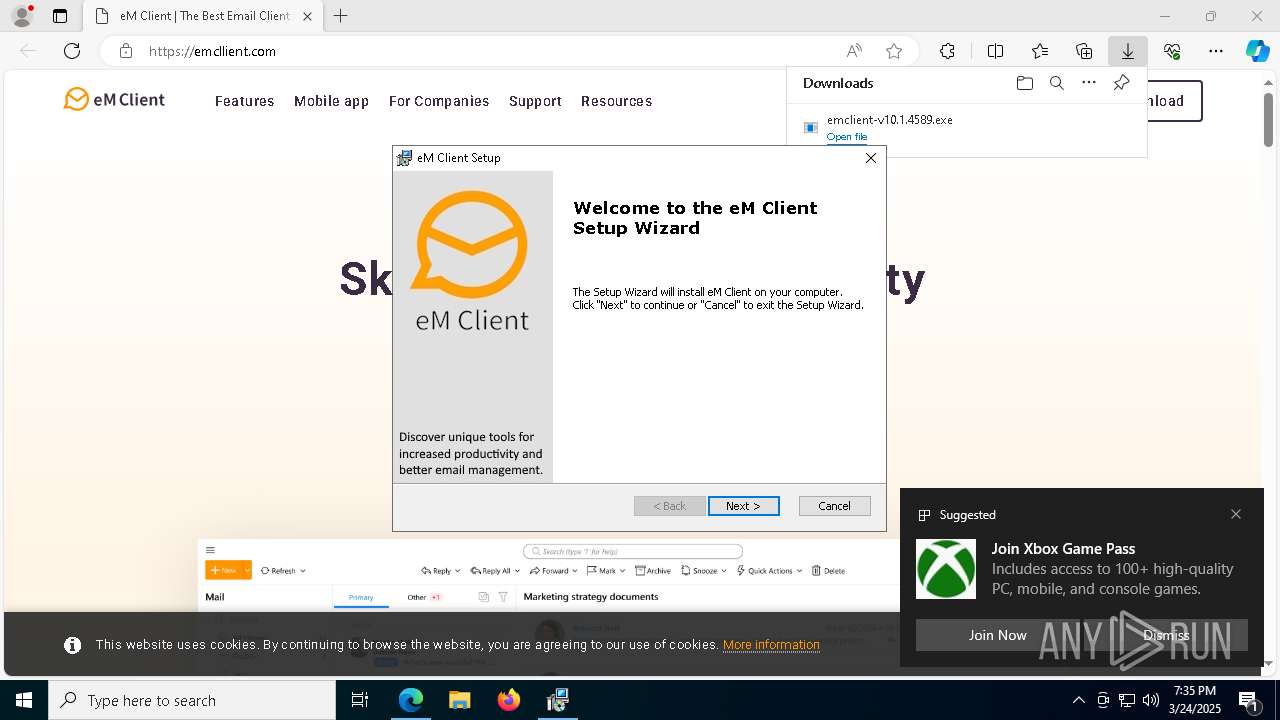Close the eM Client browser tab
The image size is (1280, 720).
pyautogui.click(x=307, y=16)
